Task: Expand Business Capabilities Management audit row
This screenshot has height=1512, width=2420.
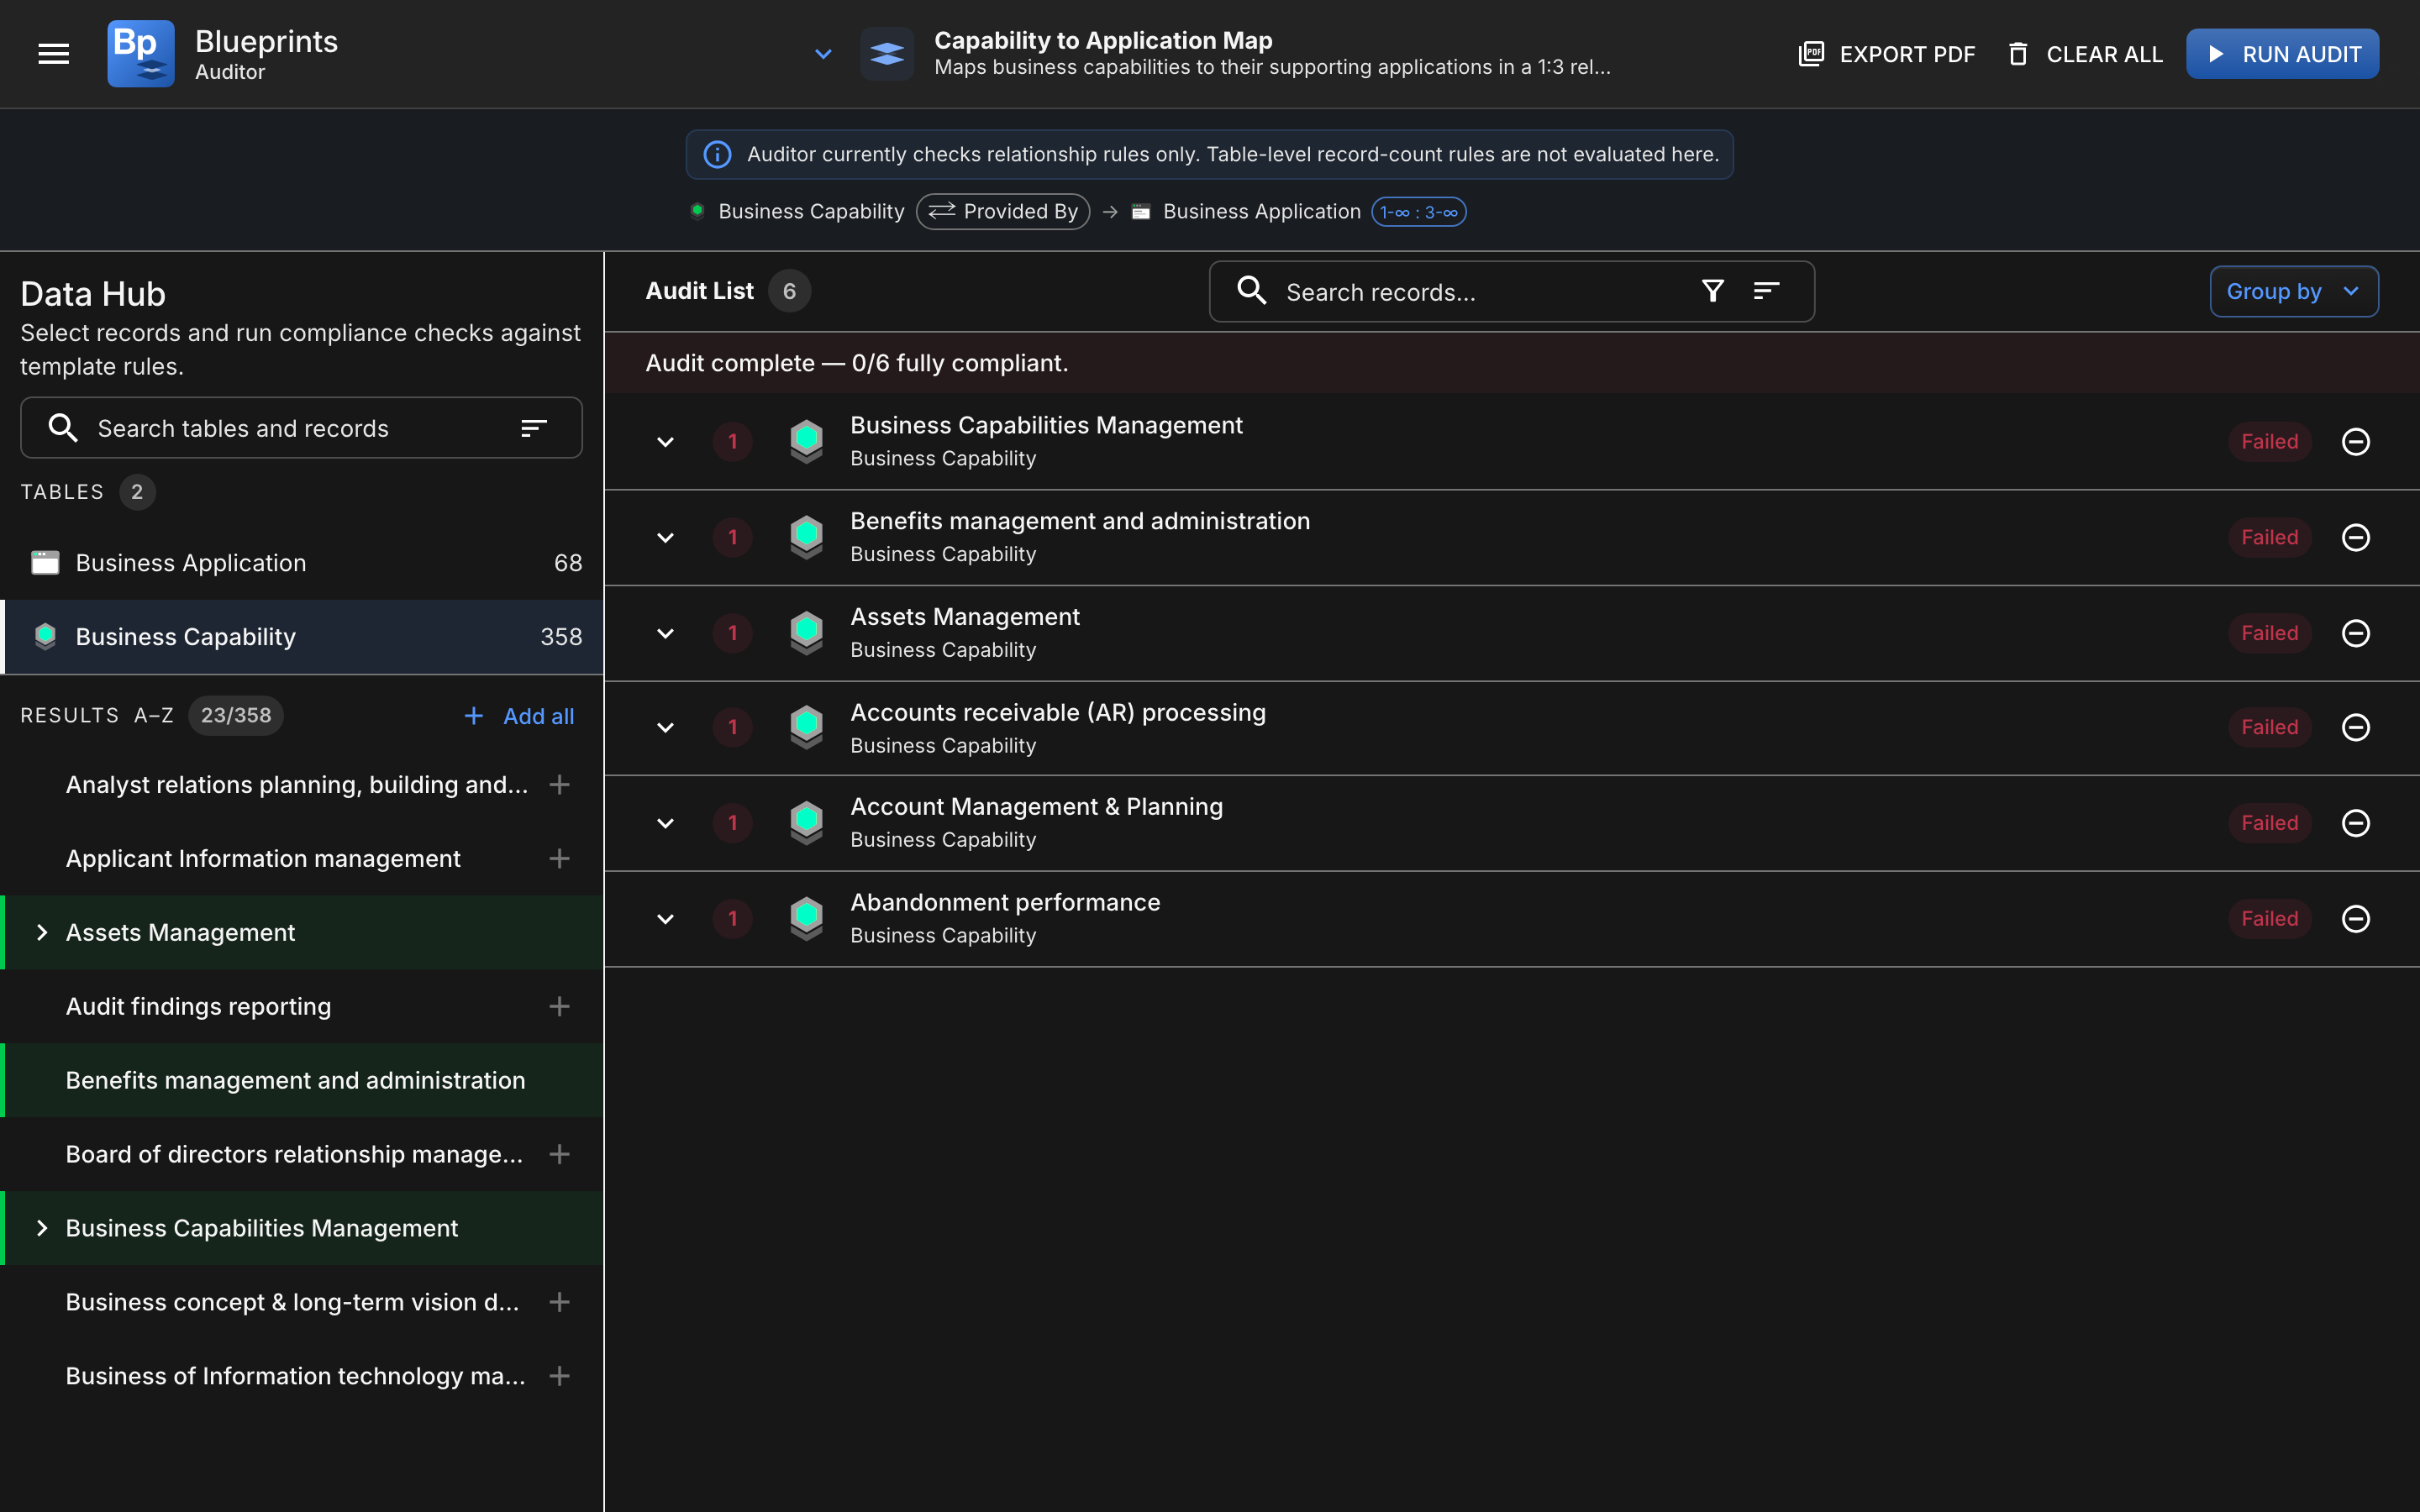Action: (665, 442)
